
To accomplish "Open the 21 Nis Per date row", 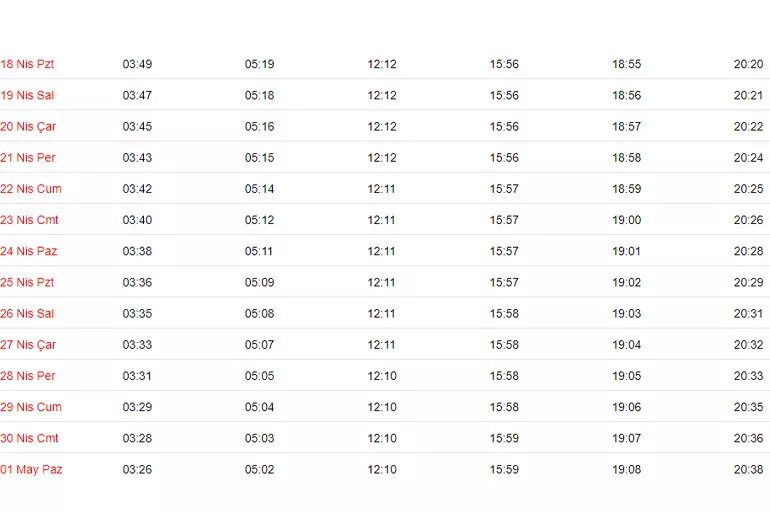I will (28, 158).
